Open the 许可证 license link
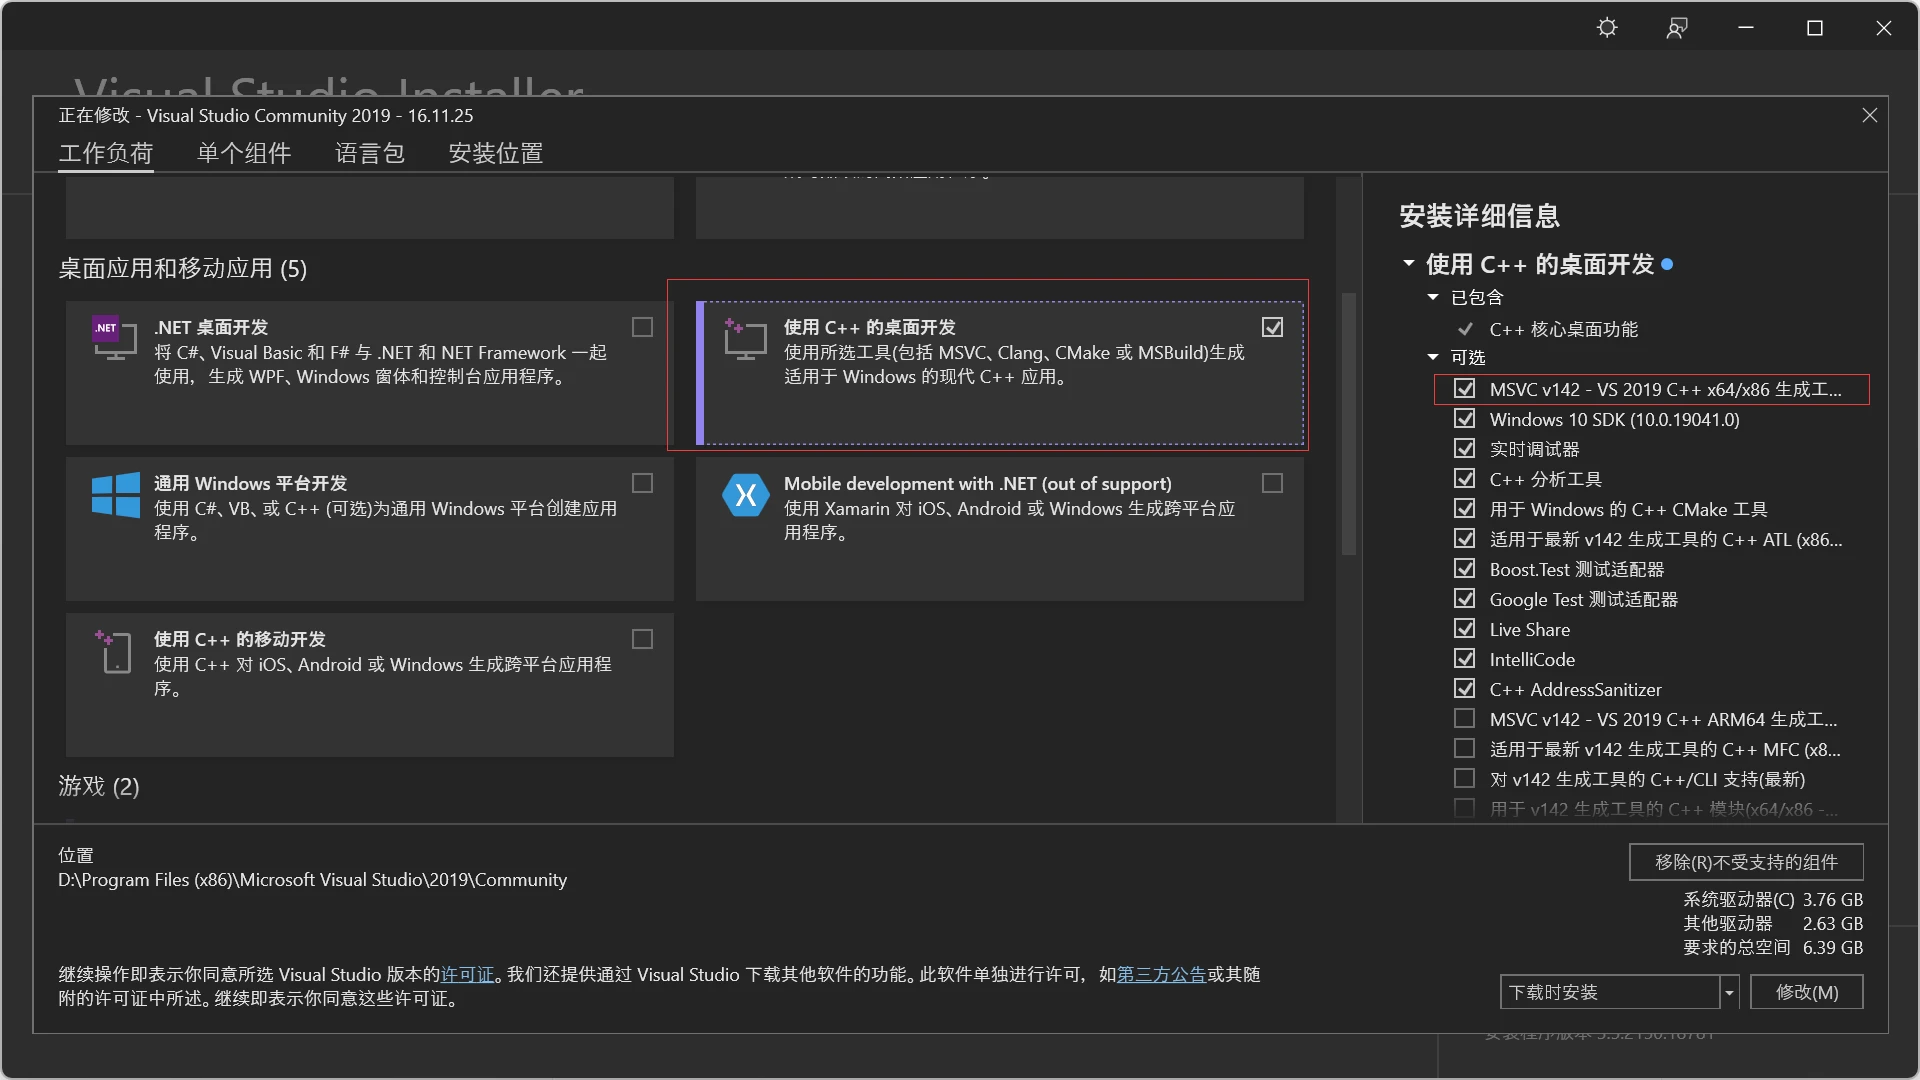This screenshot has width=1920, height=1080. [x=468, y=974]
